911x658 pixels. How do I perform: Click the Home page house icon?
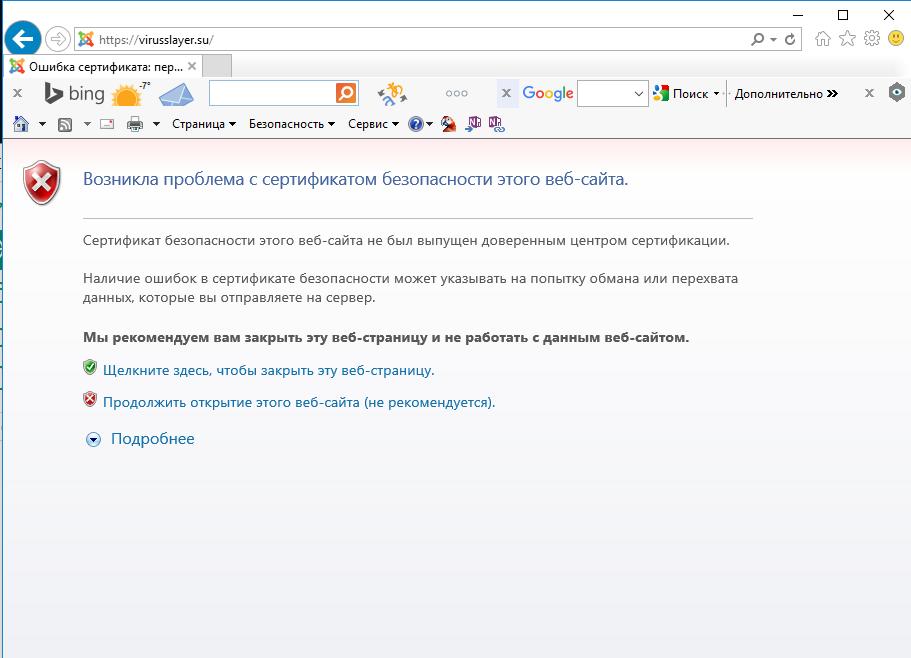coord(20,124)
